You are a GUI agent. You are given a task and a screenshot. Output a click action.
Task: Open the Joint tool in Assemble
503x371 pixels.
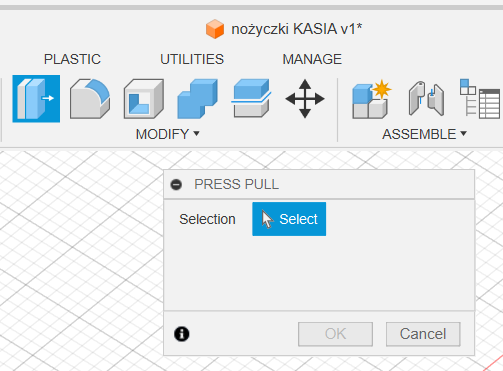click(x=426, y=99)
